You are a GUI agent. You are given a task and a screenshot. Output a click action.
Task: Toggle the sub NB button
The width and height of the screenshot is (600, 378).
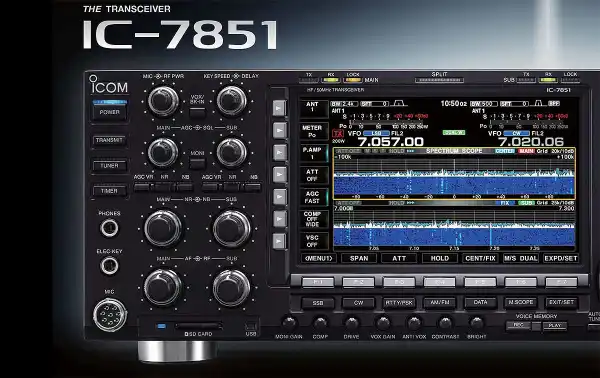pos(253,187)
